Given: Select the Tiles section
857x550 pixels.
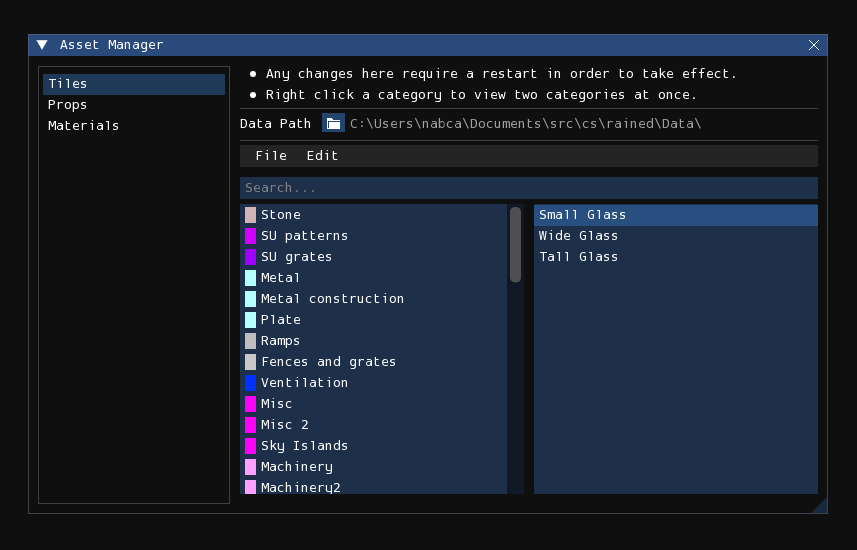Looking at the screenshot, I should (x=134, y=84).
